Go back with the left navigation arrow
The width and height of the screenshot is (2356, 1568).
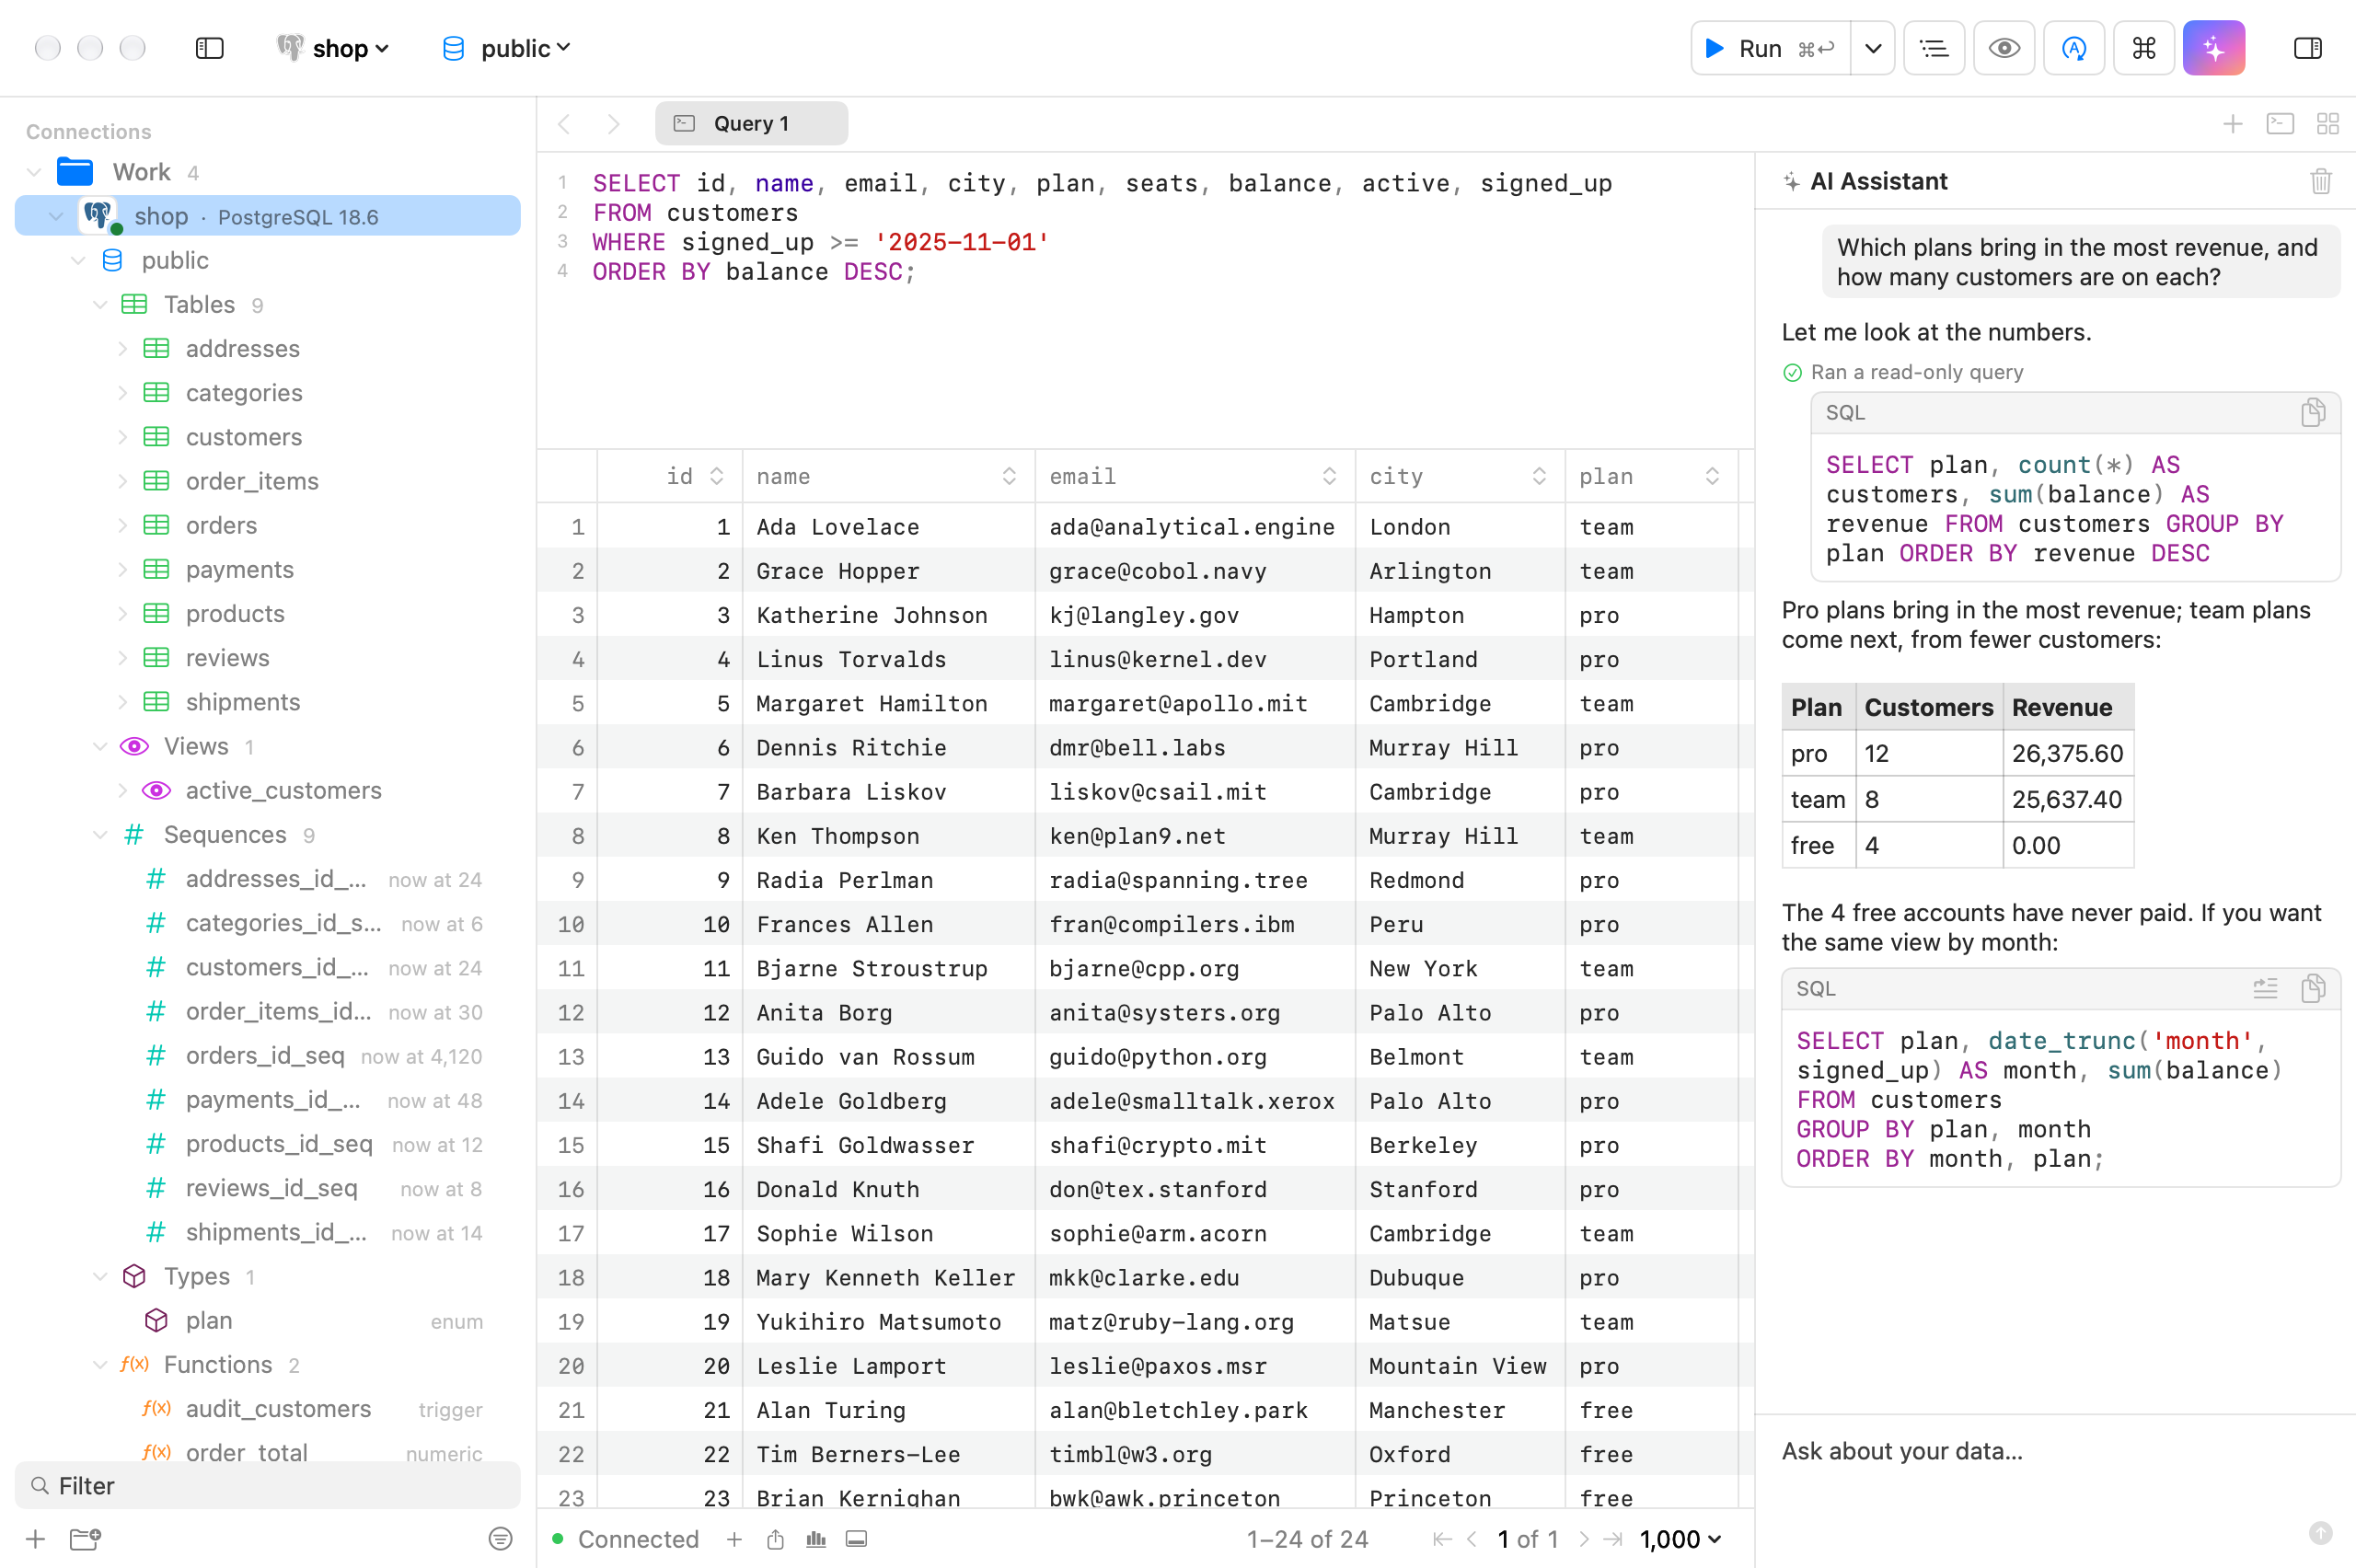(564, 123)
